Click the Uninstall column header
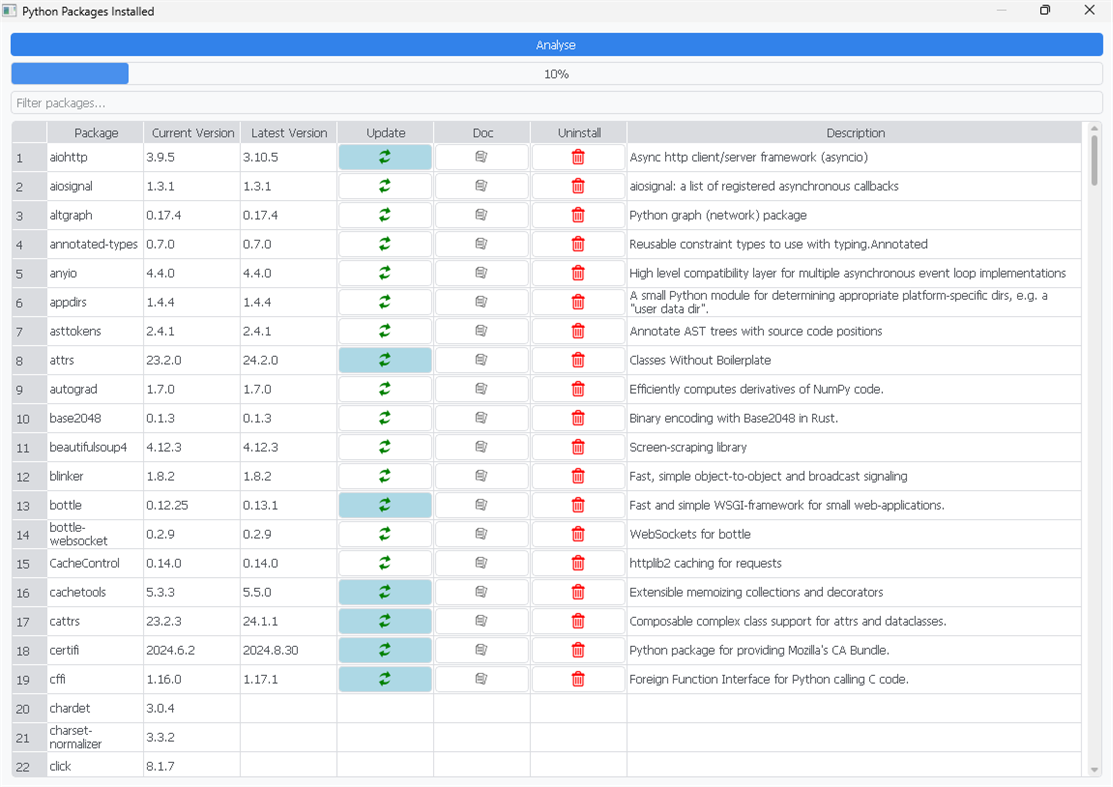This screenshot has height=787, width=1113. (x=578, y=133)
